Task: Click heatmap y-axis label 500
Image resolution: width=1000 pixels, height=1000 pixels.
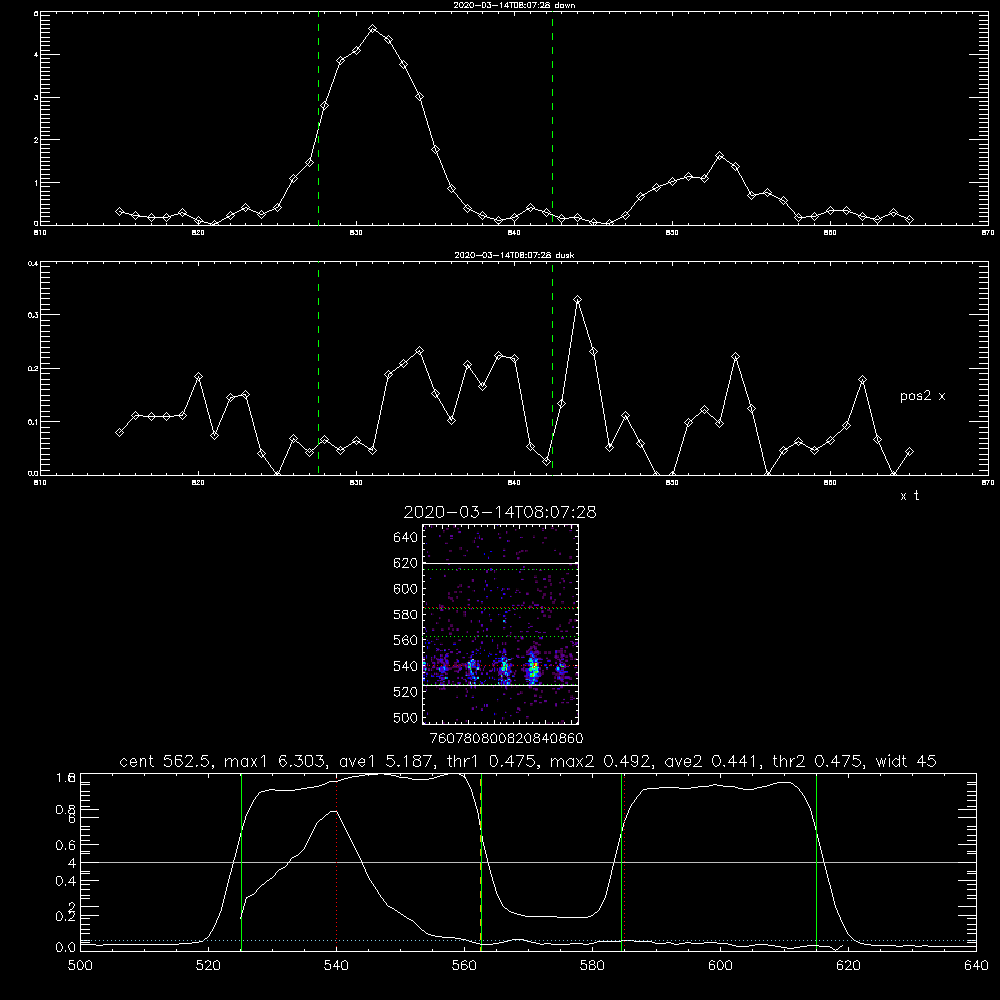Action: 406,717
